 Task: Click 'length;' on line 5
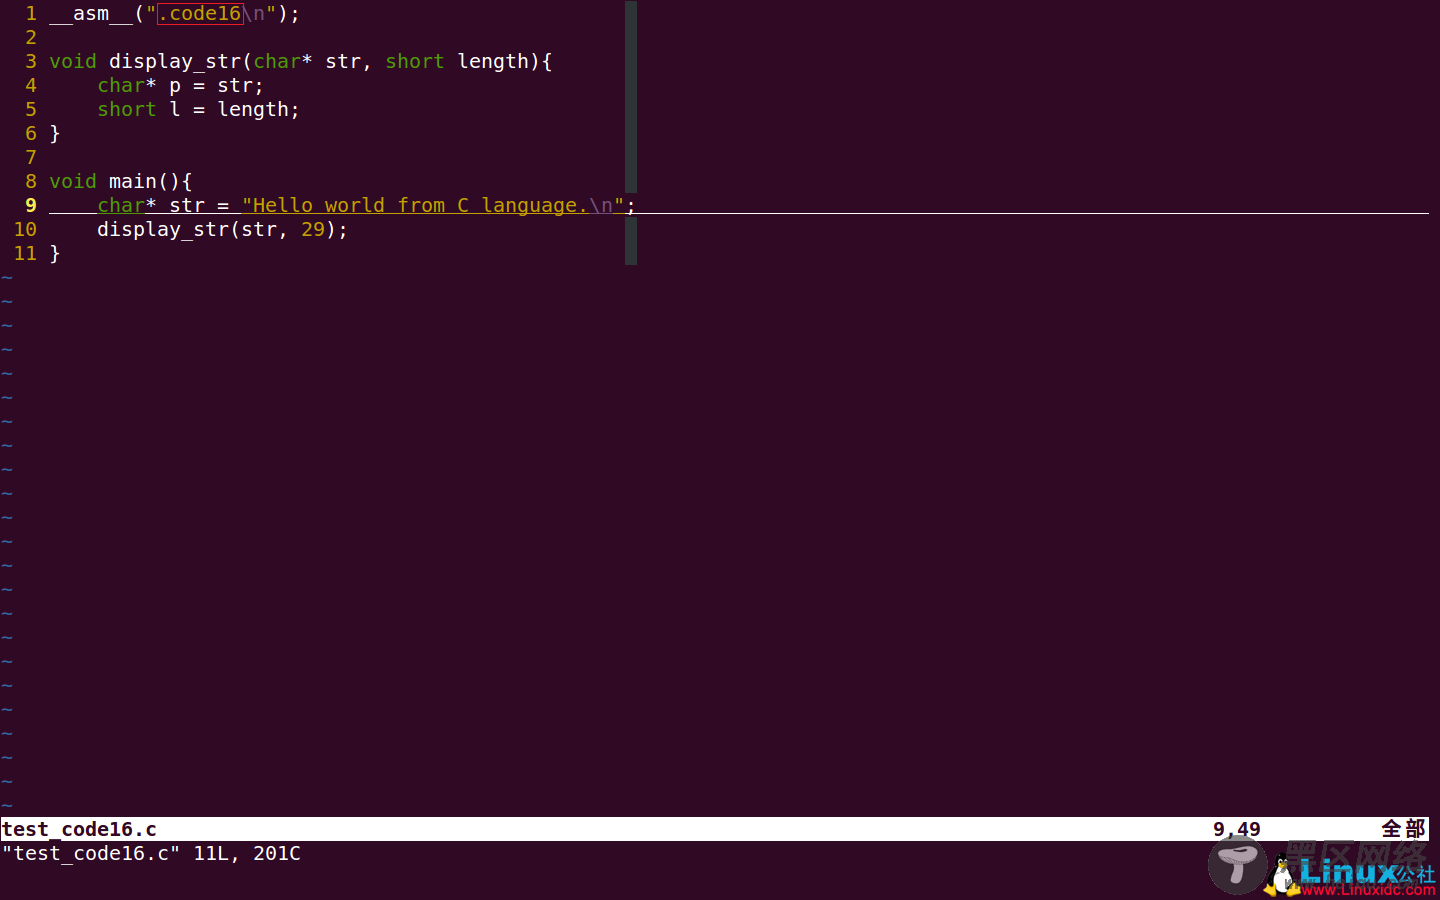[x=258, y=110]
